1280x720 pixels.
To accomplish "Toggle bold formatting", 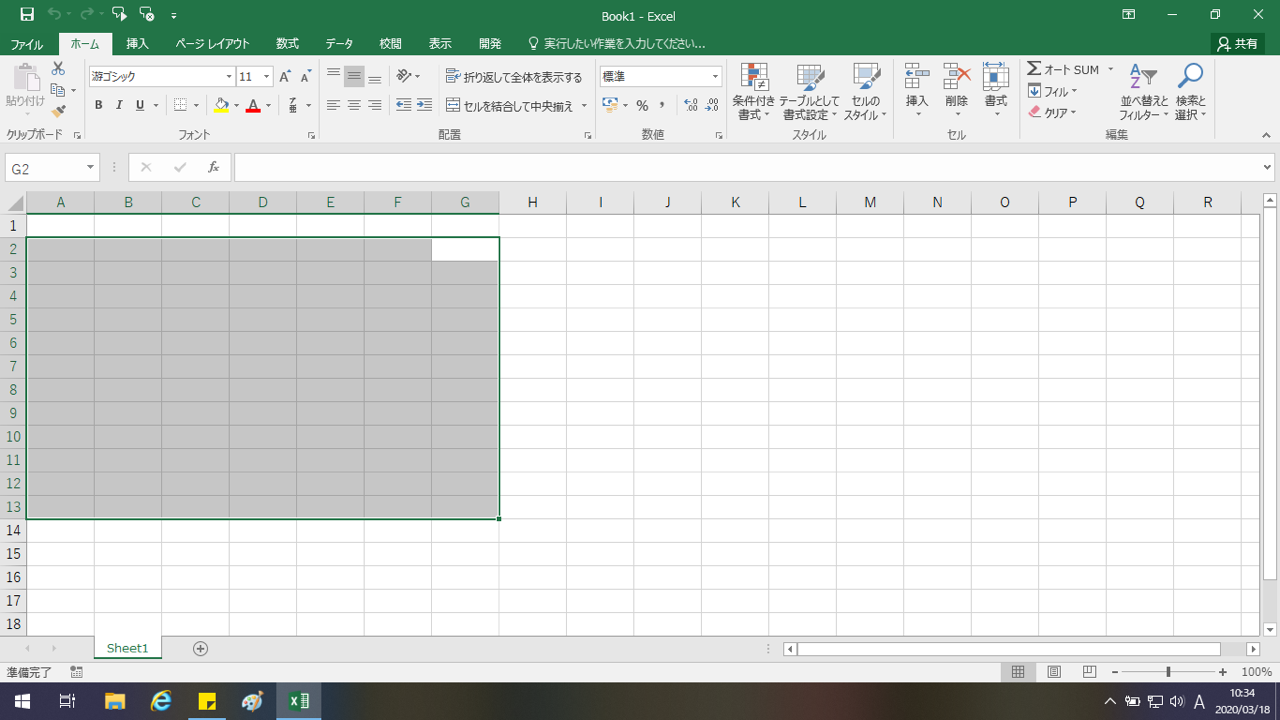I will pyautogui.click(x=98, y=105).
